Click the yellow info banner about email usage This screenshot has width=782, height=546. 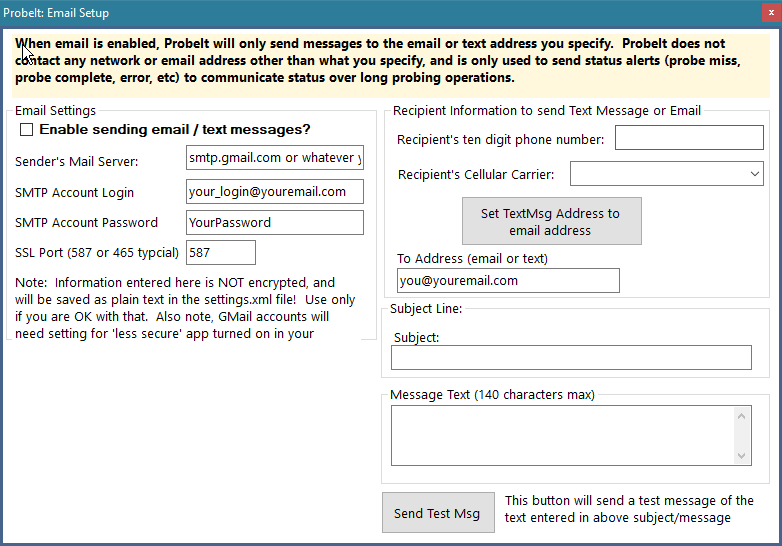click(391, 65)
